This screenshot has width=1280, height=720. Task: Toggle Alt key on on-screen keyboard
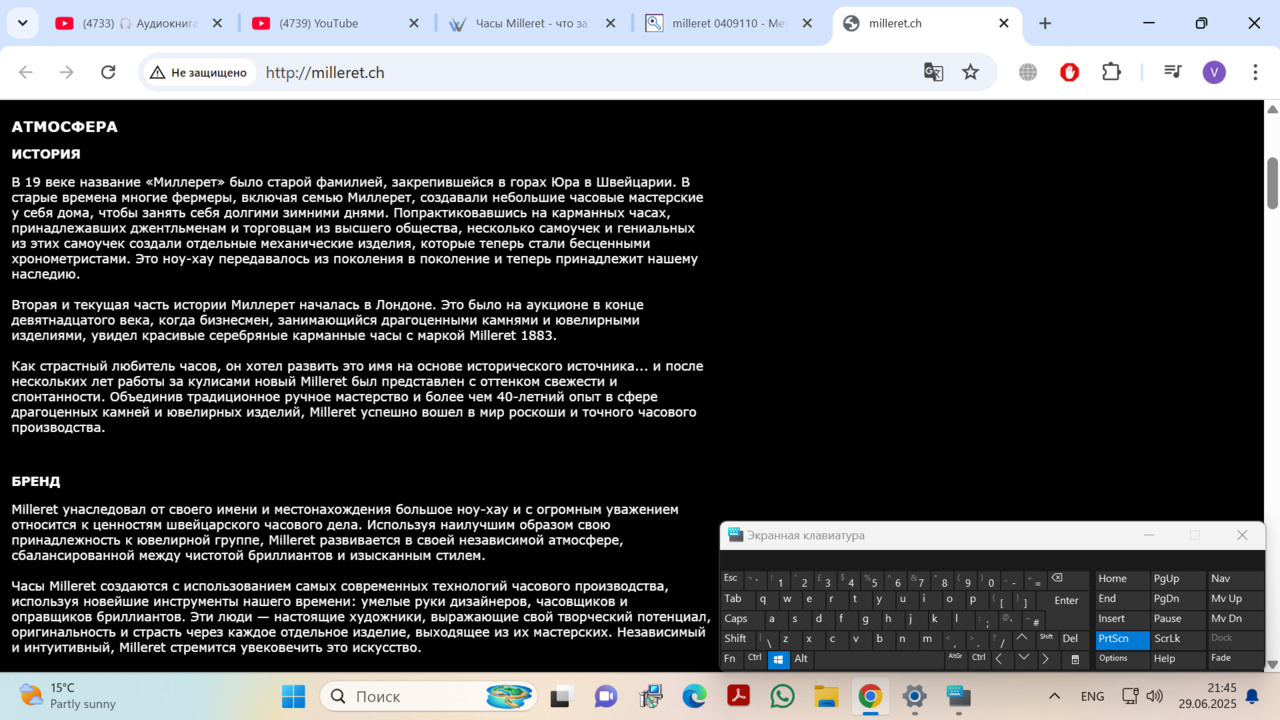coord(803,658)
